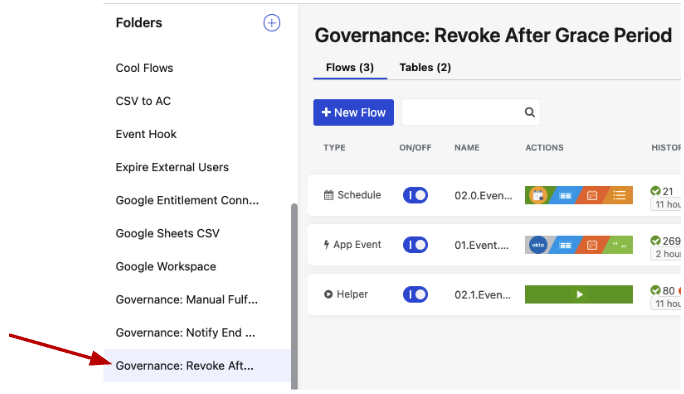Click the App Event lightning icon
The height and width of the screenshot is (394, 684).
click(326, 245)
